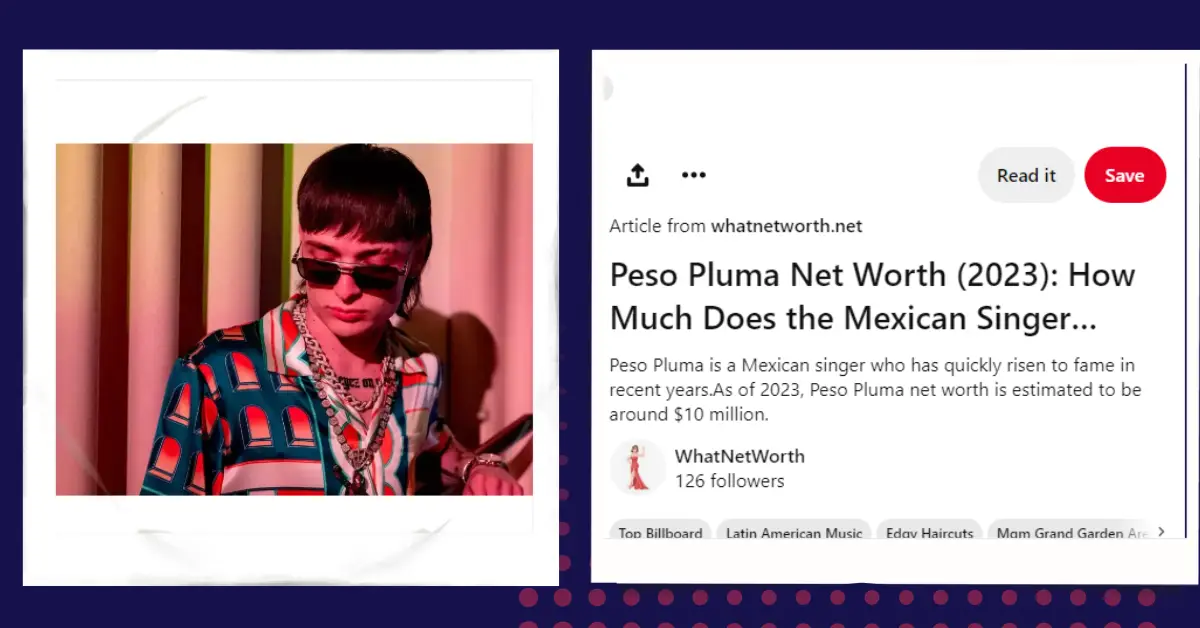Image resolution: width=1200 pixels, height=628 pixels.
Task: Show more tags with the right chevron
Action: tap(1160, 532)
